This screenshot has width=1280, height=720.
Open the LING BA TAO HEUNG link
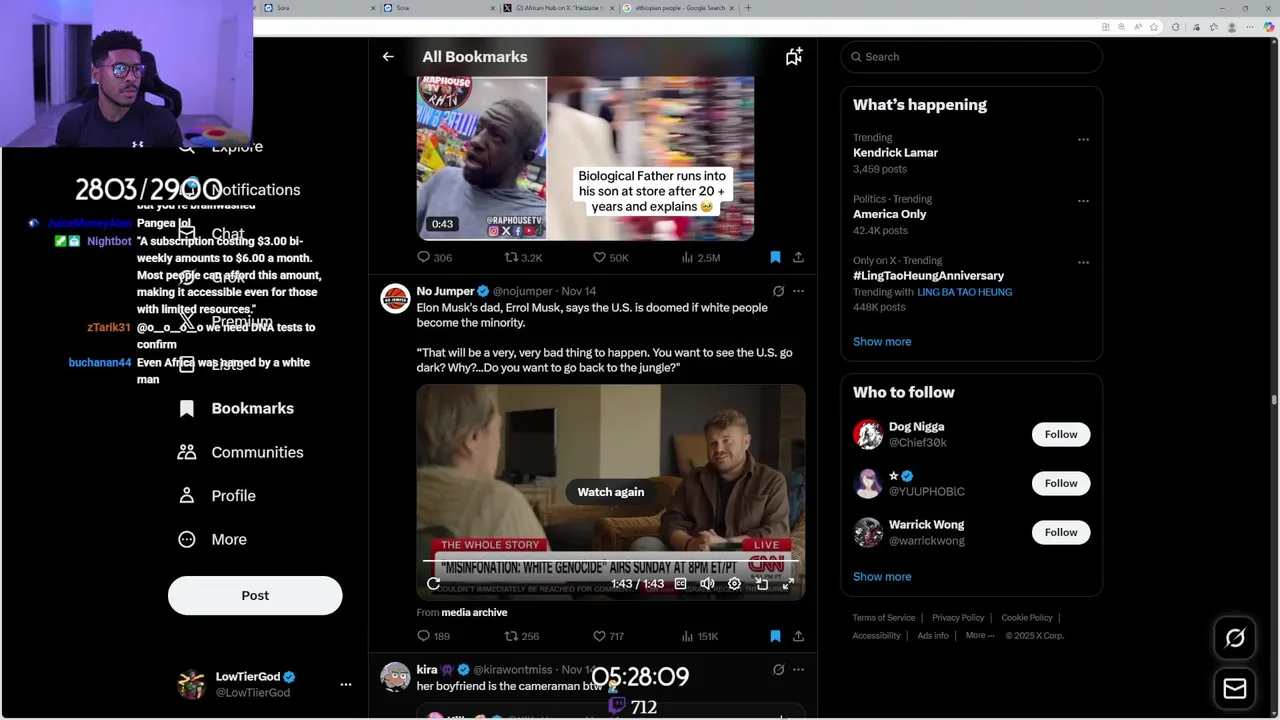[x=964, y=292]
